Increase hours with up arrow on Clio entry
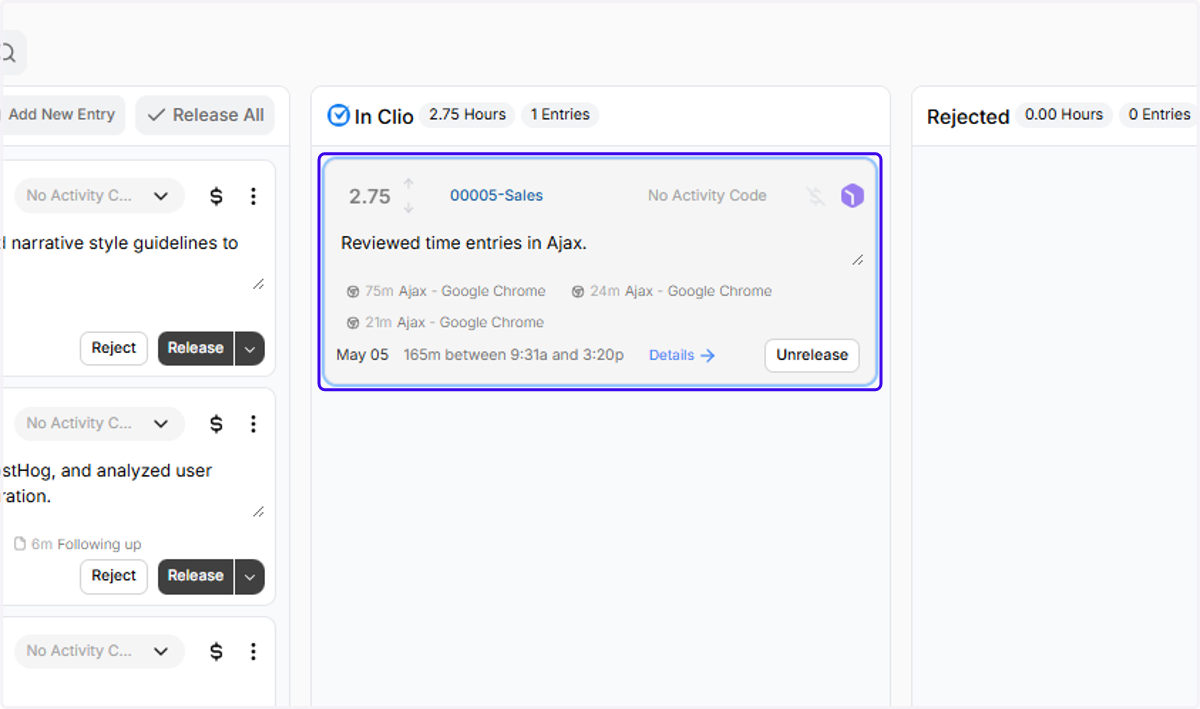 [x=408, y=184]
